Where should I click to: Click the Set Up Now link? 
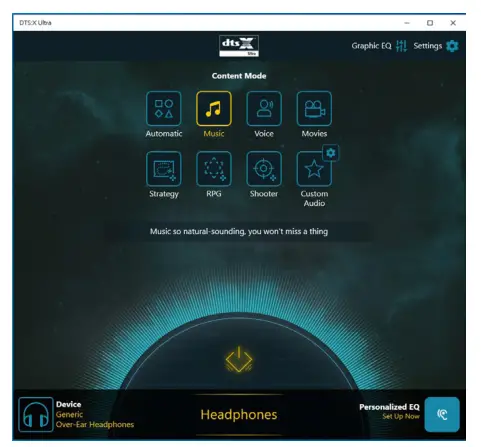coord(401,416)
